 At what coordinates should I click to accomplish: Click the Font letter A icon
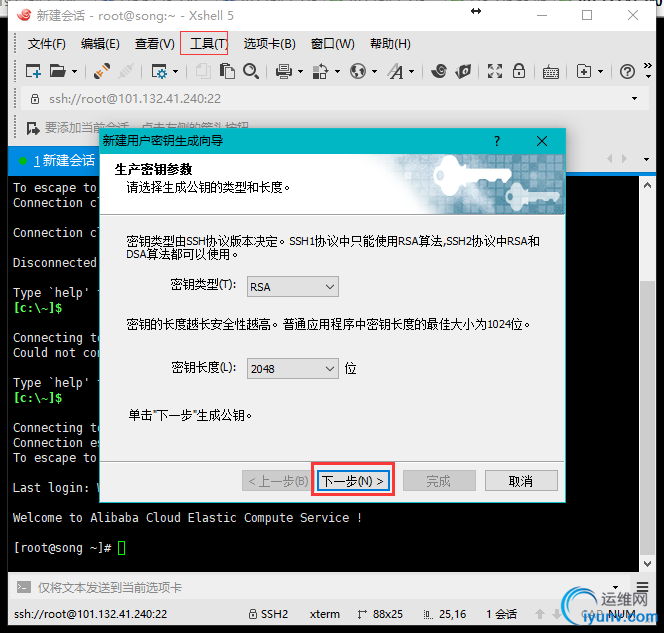tap(396, 71)
